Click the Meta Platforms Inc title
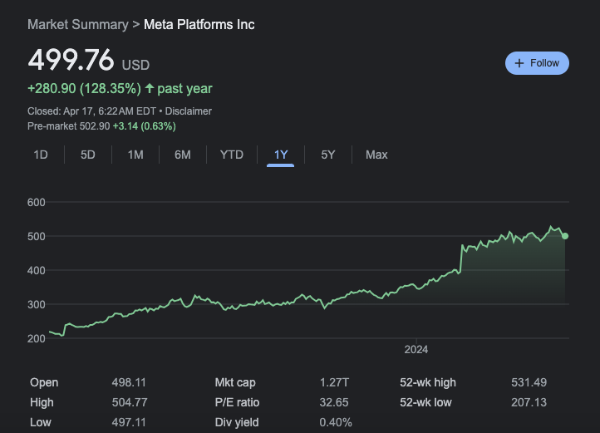600x433 pixels. click(199, 24)
